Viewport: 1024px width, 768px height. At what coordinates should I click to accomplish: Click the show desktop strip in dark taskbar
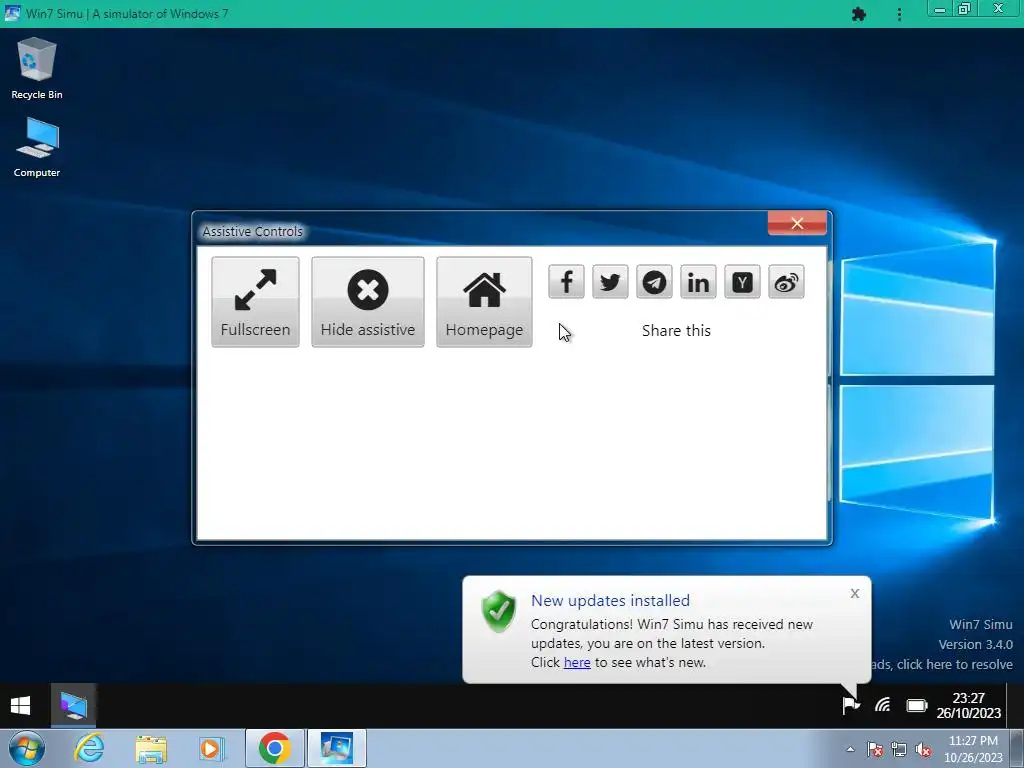click(x=1015, y=705)
